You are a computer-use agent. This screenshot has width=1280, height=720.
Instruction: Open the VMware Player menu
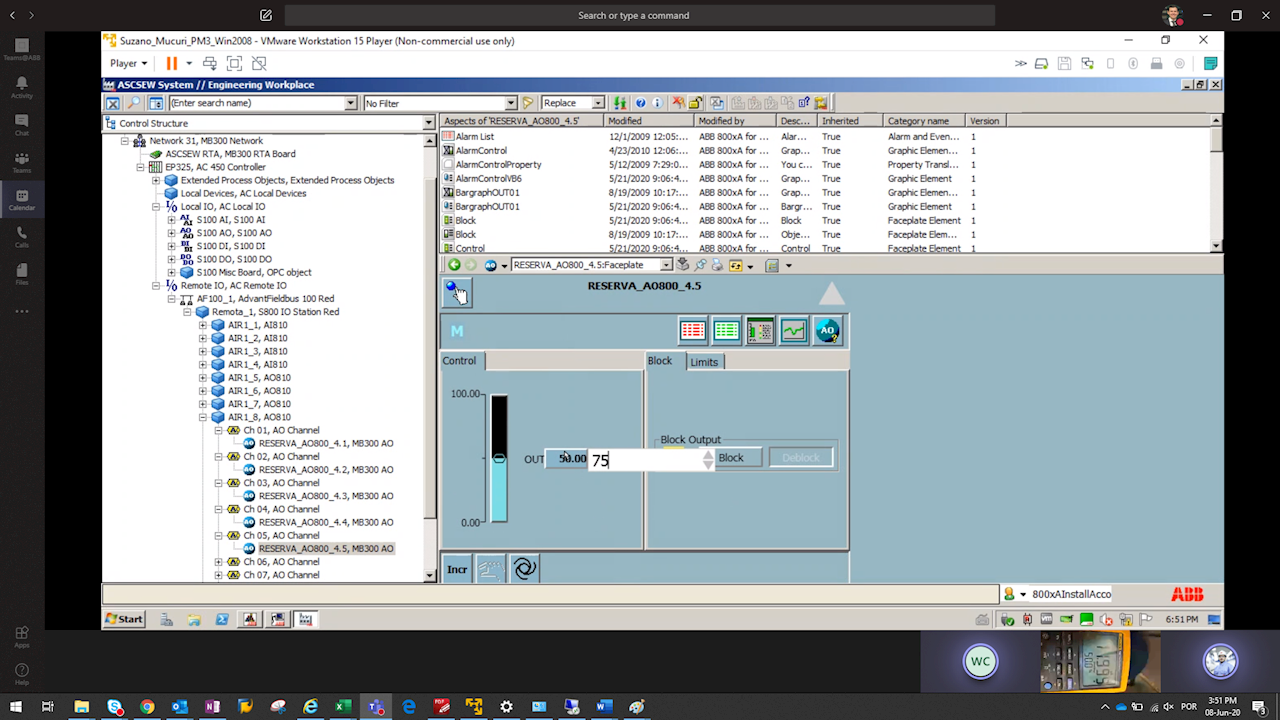coord(128,63)
